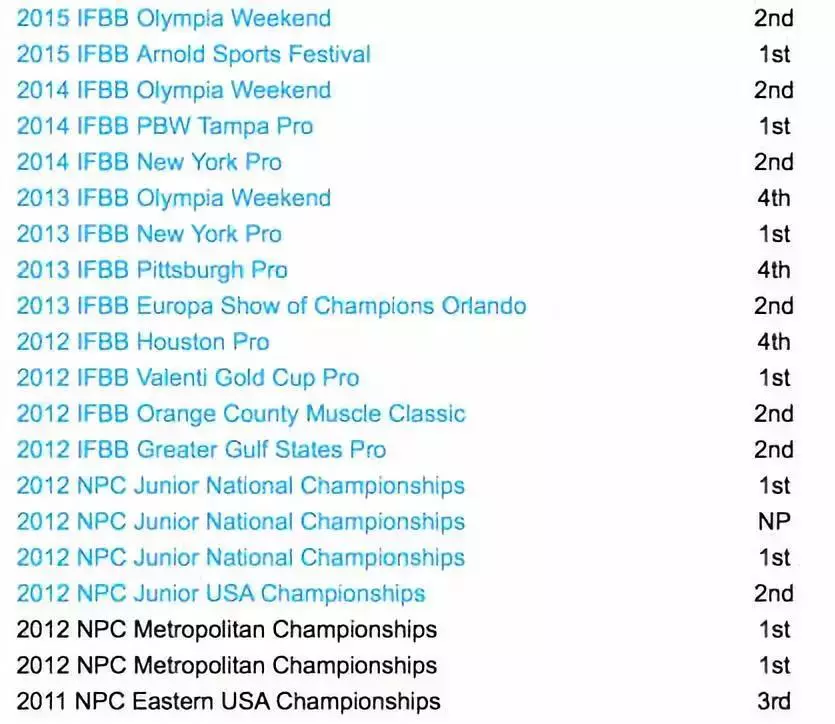Click the 4th placement beside Pittsburgh Pro
Screen dimensions: 835x724
point(773,270)
